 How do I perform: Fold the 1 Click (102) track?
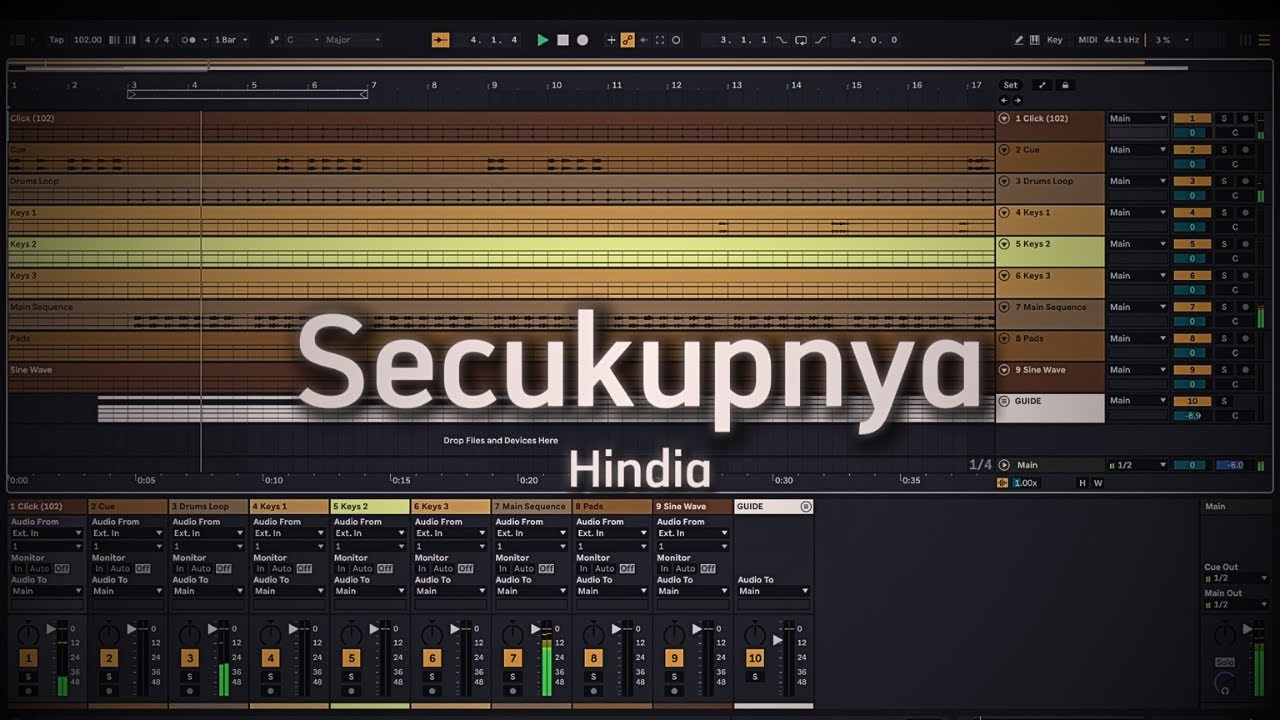(1004, 118)
